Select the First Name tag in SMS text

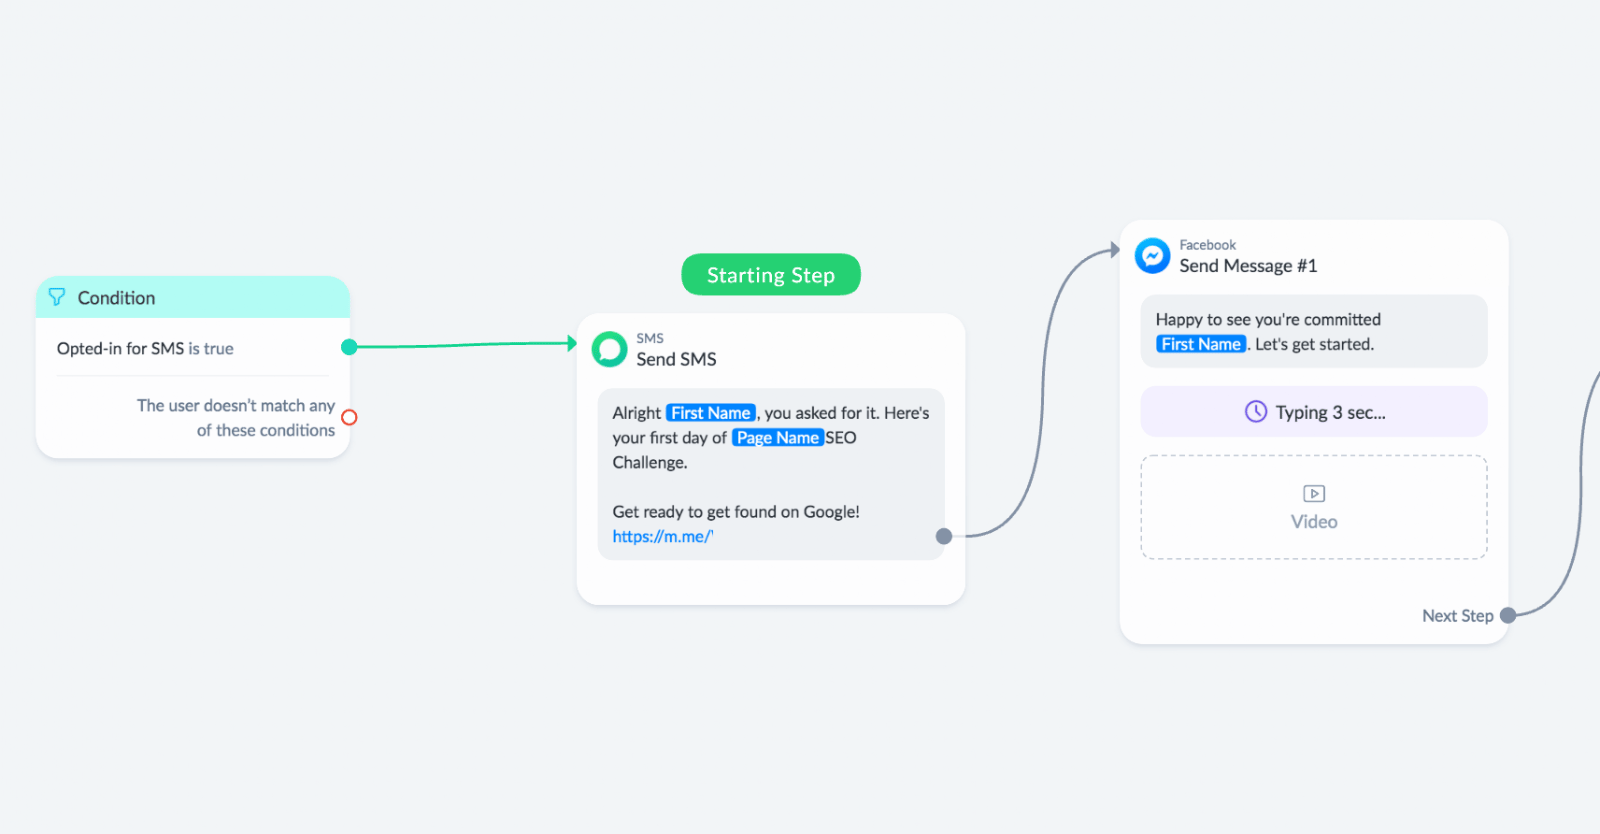coord(710,413)
